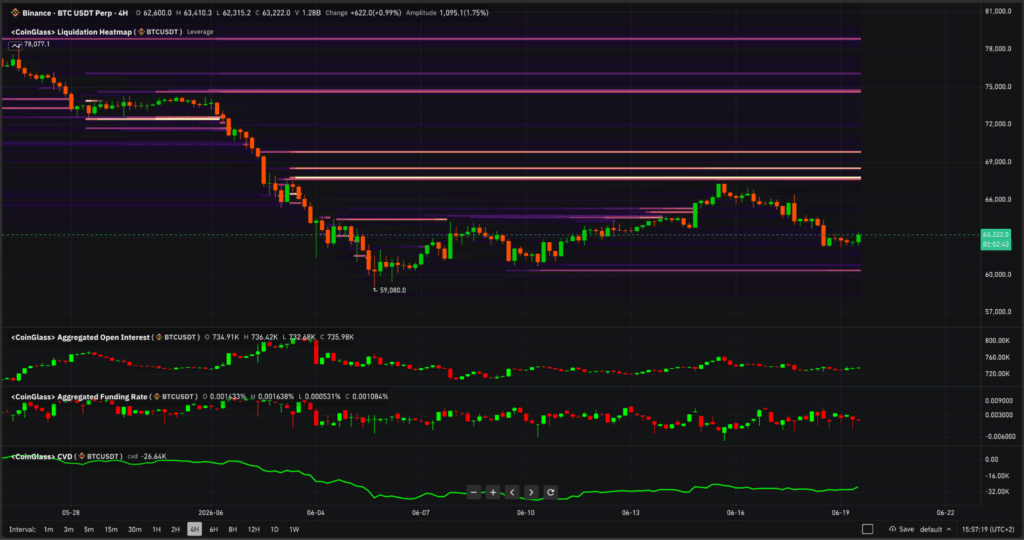Reset the chart view with refresh icon
Screen dimensions: 1024x540
[x=551, y=492]
